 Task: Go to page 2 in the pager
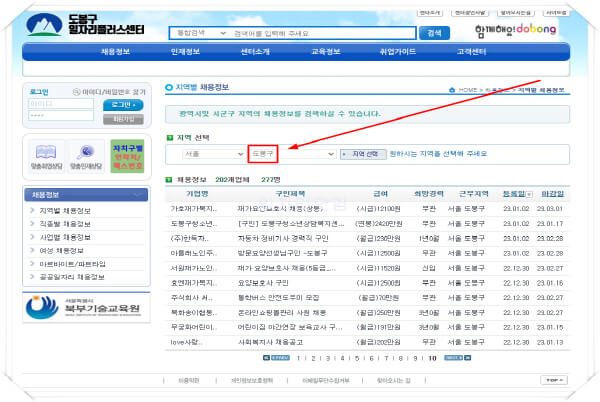(313, 358)
